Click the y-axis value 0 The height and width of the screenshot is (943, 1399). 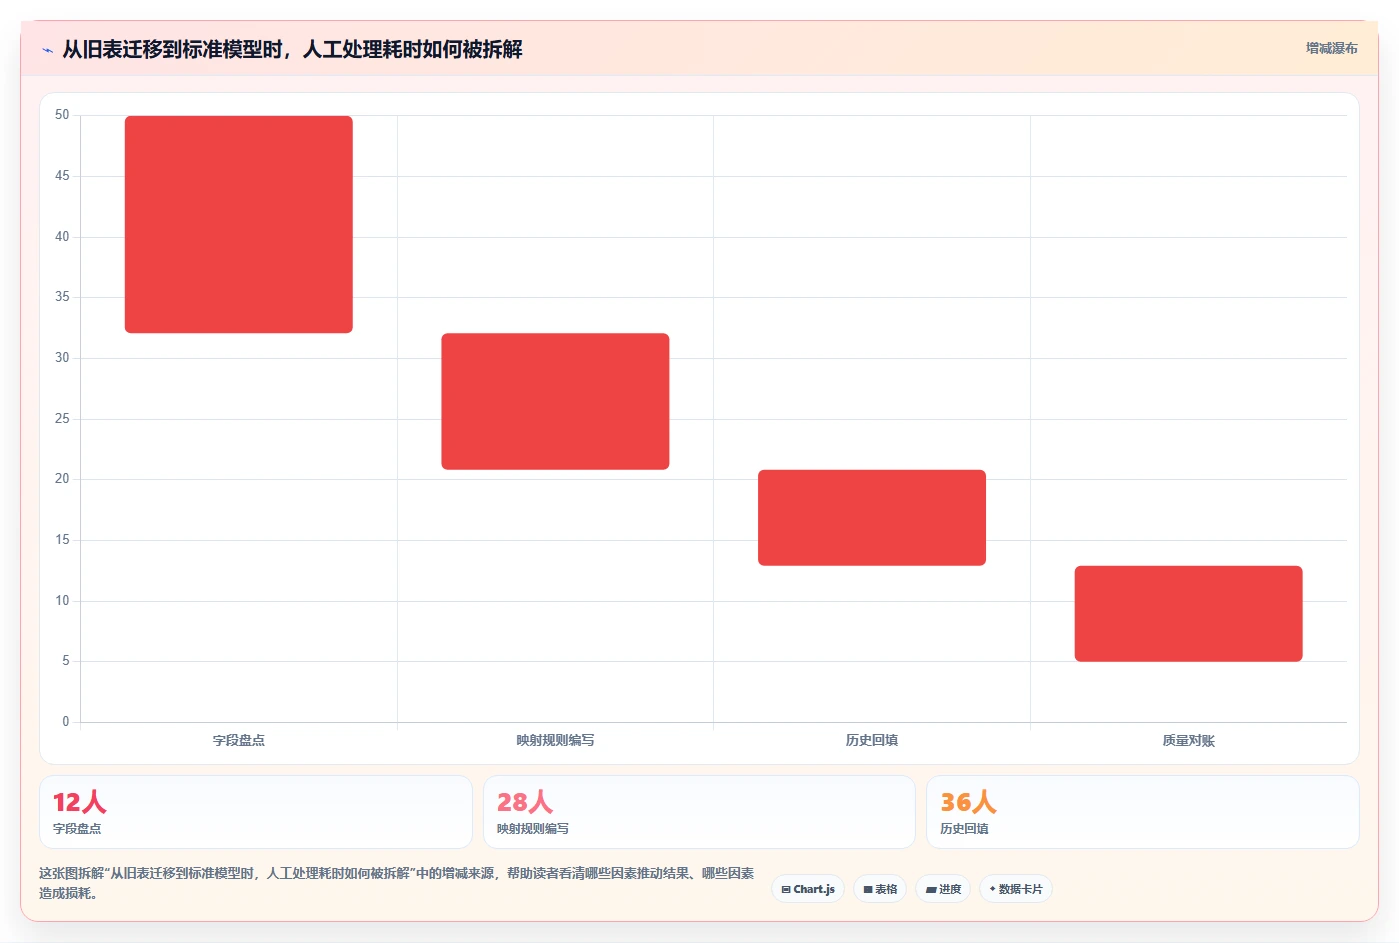coord(66,721)
